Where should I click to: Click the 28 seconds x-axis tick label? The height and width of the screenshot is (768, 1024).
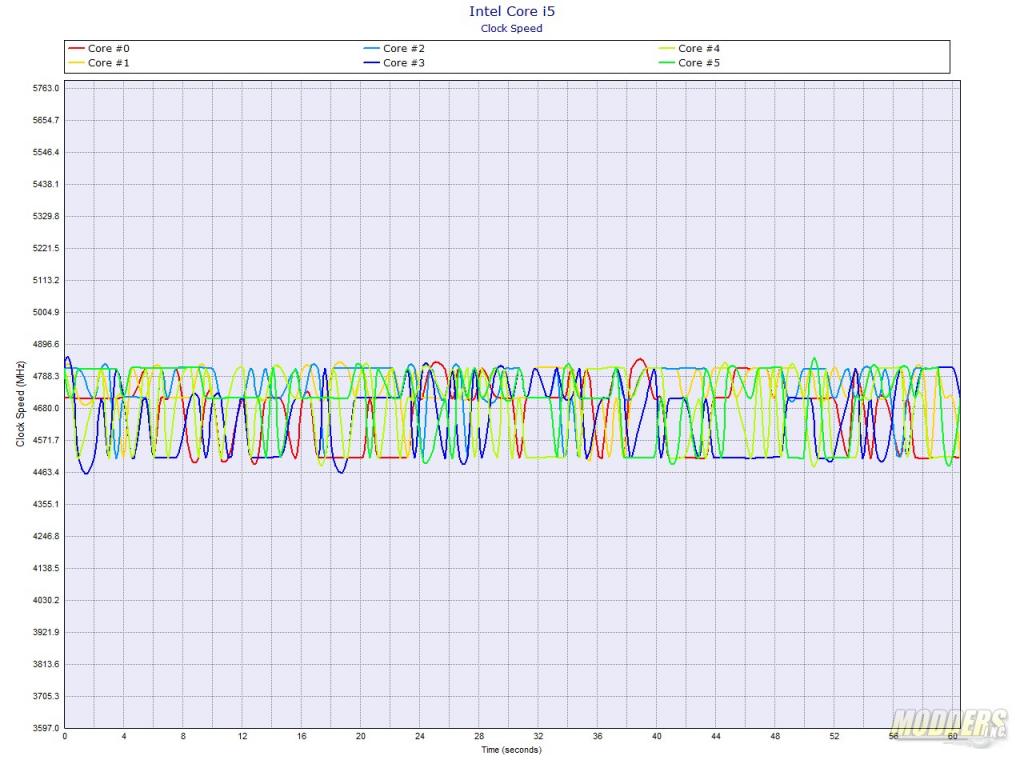tap(479, 736)
